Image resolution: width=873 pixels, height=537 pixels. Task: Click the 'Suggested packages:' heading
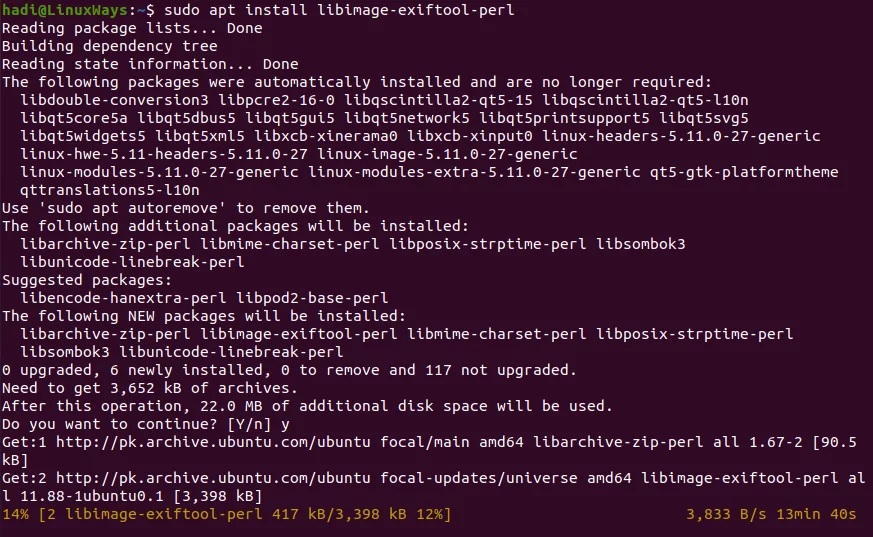coord(87,280)
